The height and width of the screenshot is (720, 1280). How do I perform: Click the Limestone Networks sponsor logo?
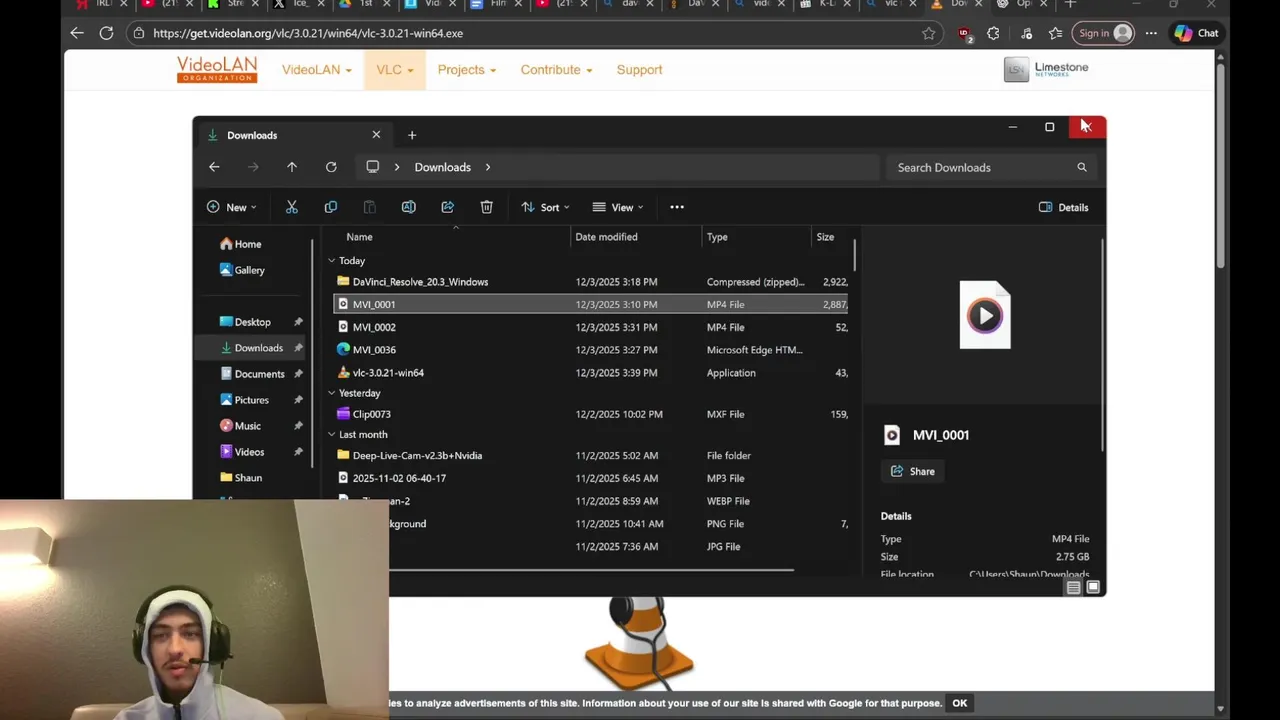coord(1046,69)
